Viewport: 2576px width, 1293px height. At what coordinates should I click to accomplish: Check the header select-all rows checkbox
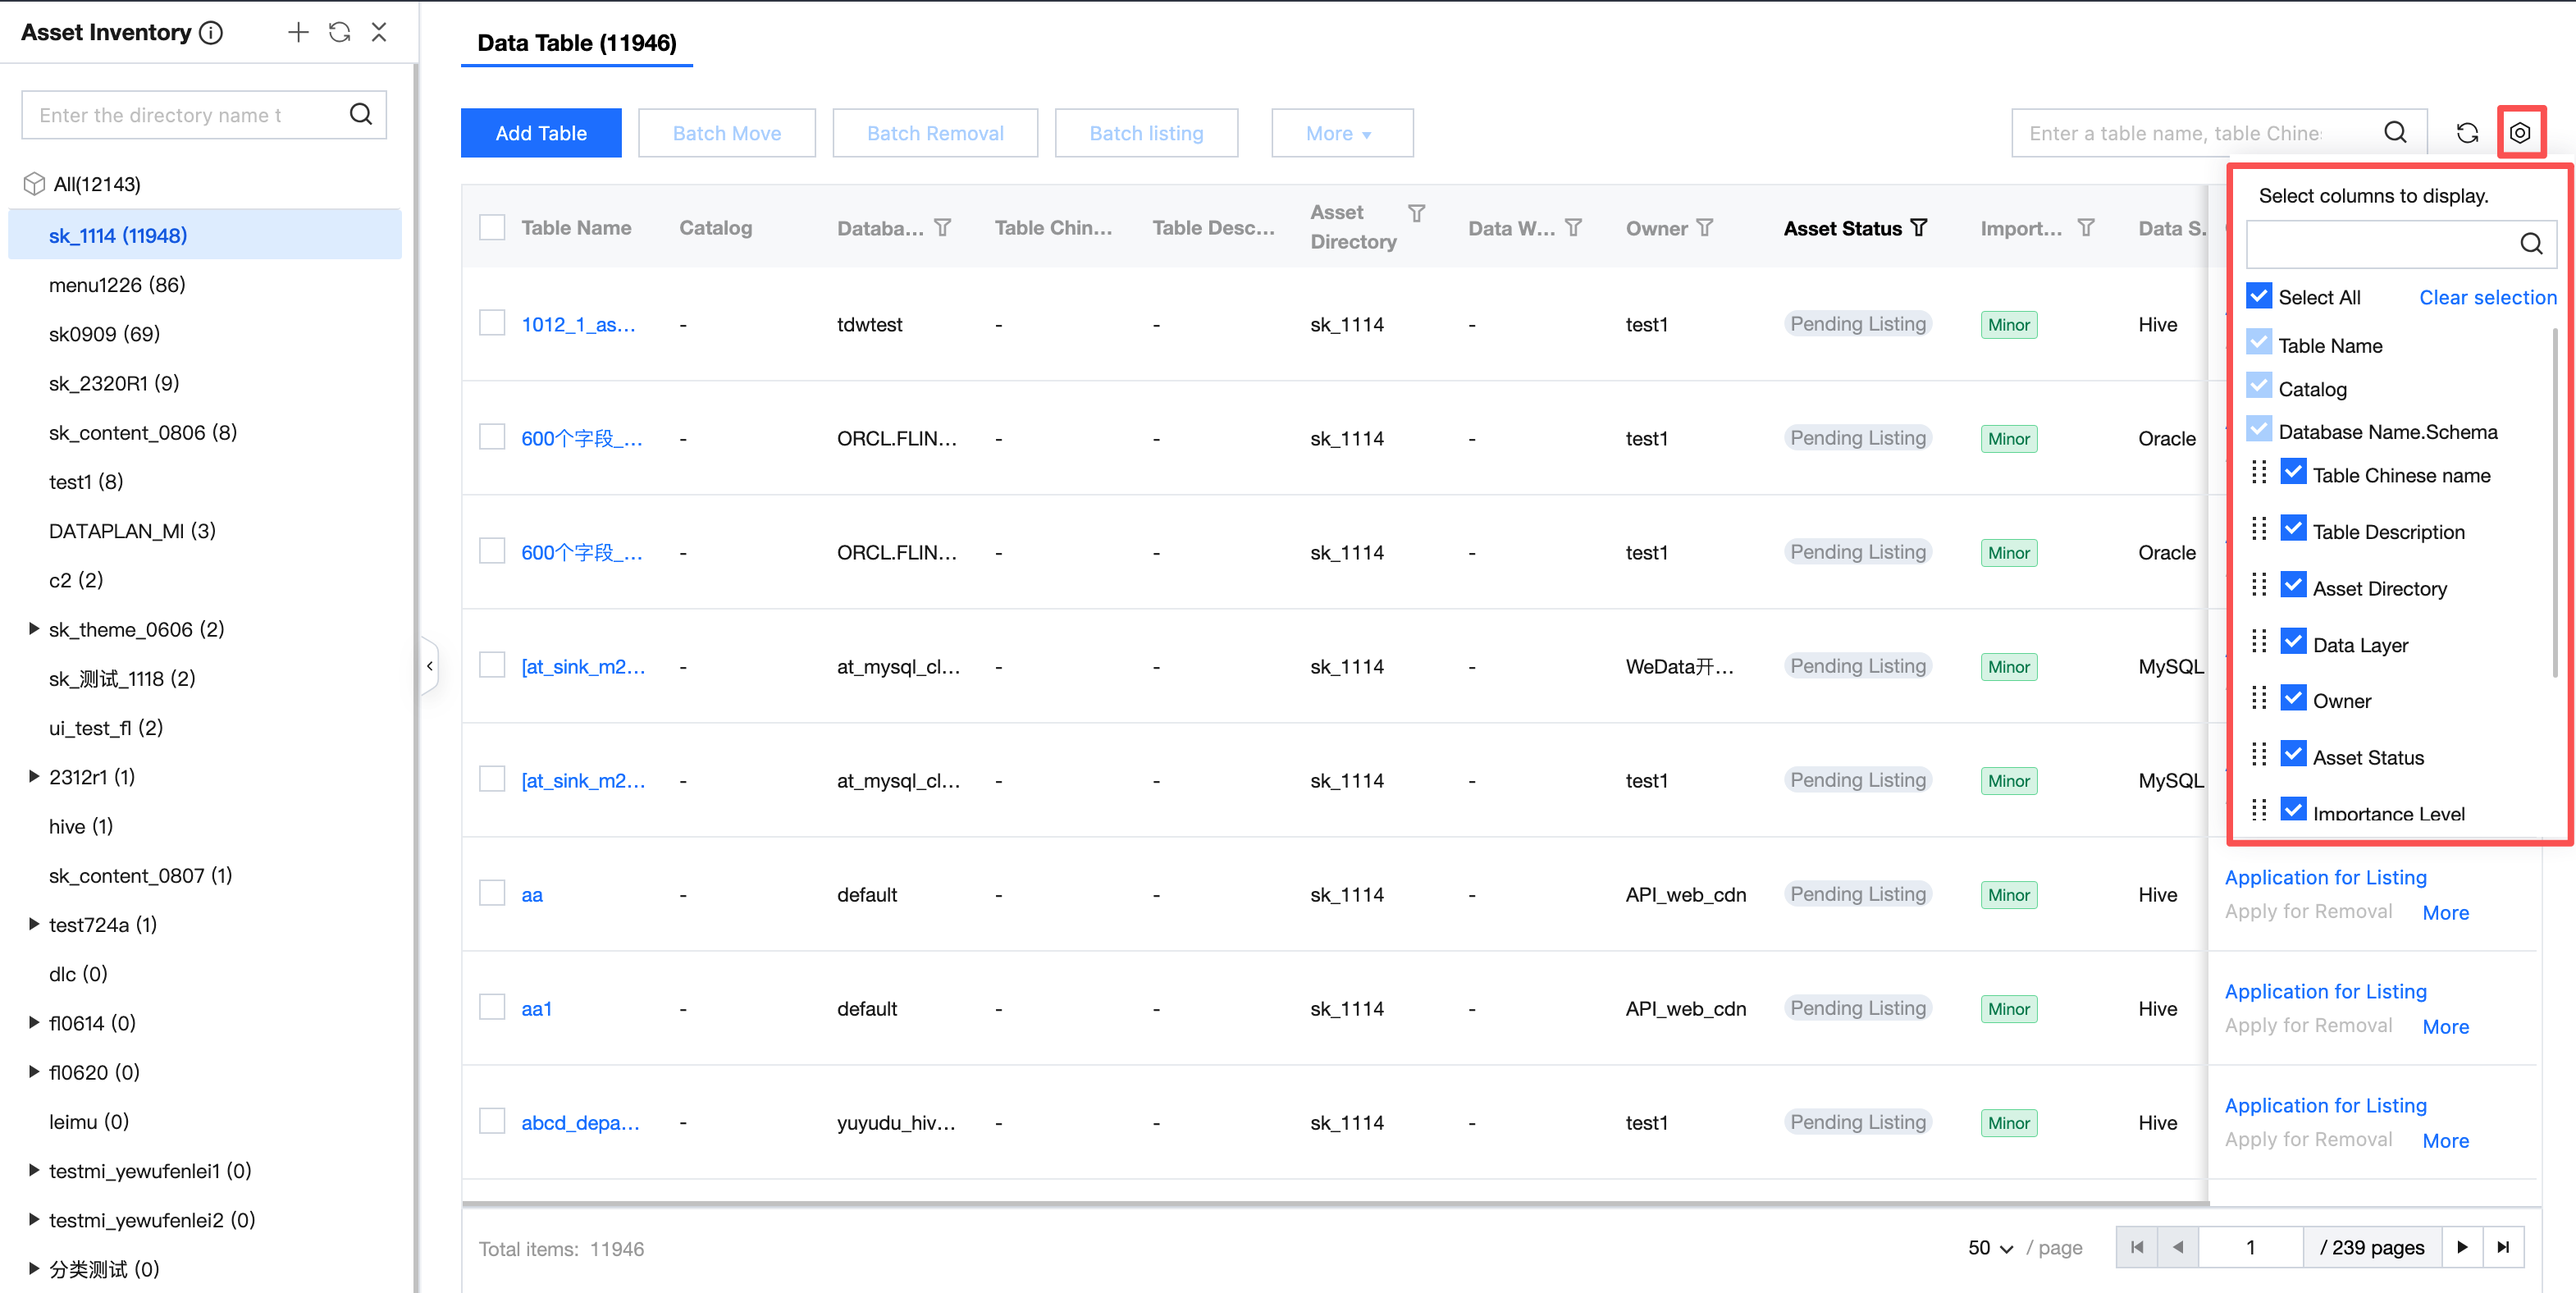pyautogui.click(x=492, y=227)
